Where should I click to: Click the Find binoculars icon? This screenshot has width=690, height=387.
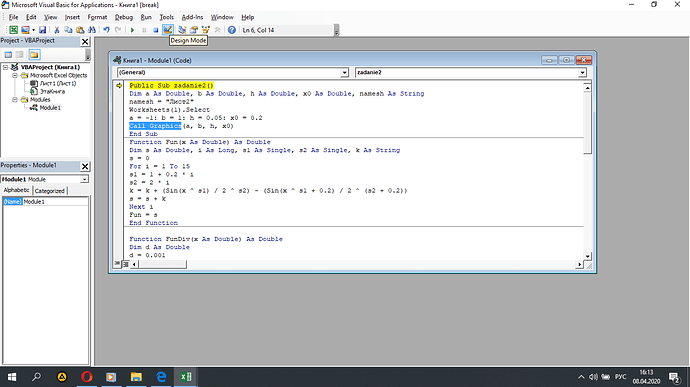(92, 30)
